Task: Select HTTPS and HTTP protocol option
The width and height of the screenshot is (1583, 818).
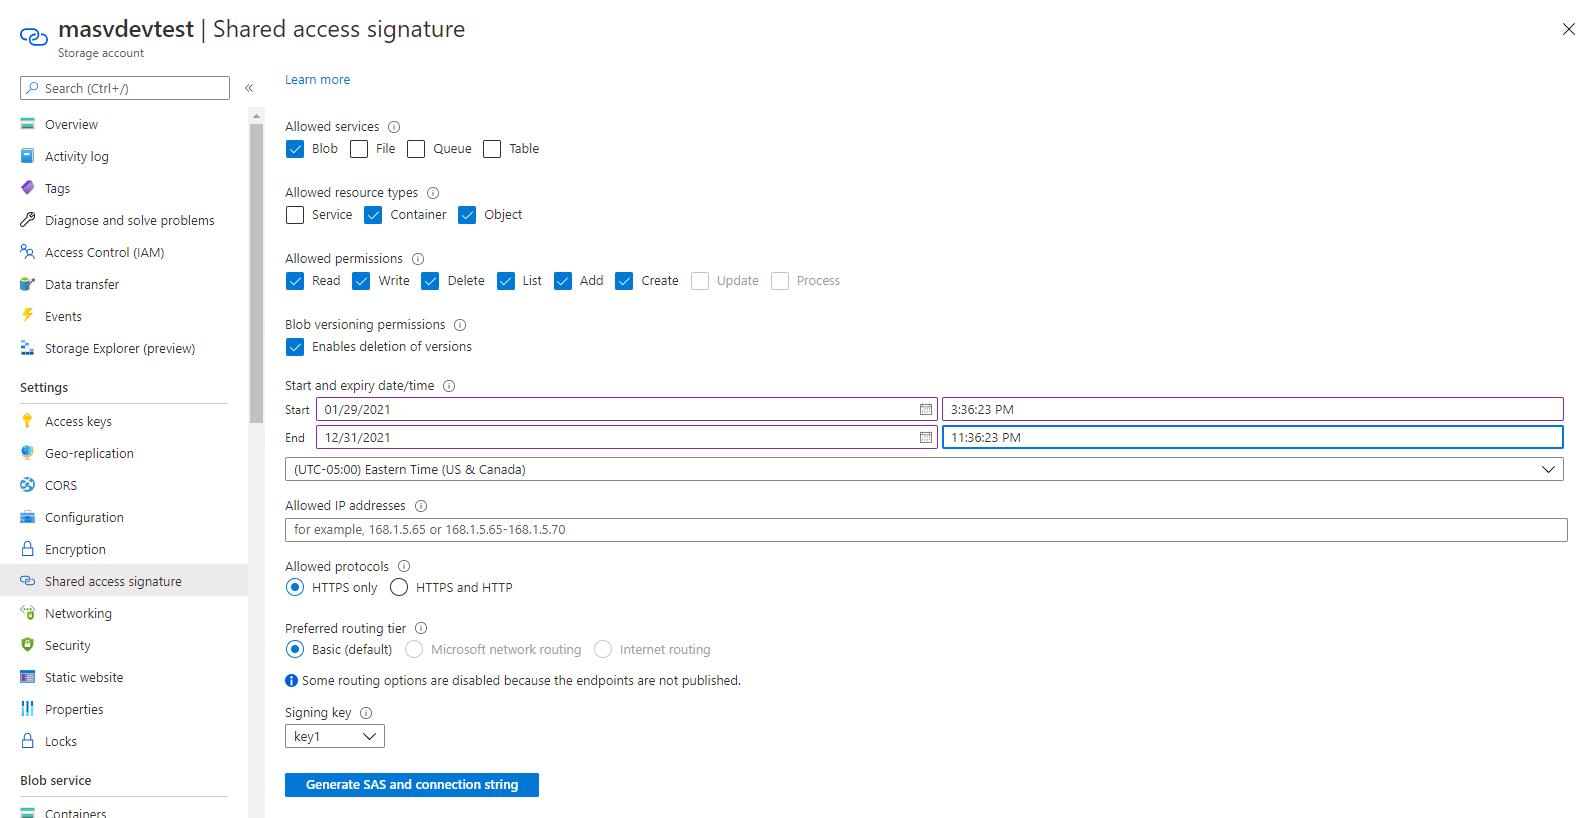Action: tap(399, 587)
